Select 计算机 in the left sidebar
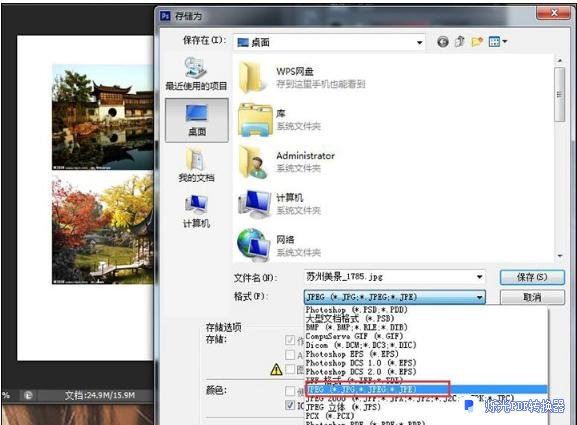577x425 pixels. pos(196,211)
